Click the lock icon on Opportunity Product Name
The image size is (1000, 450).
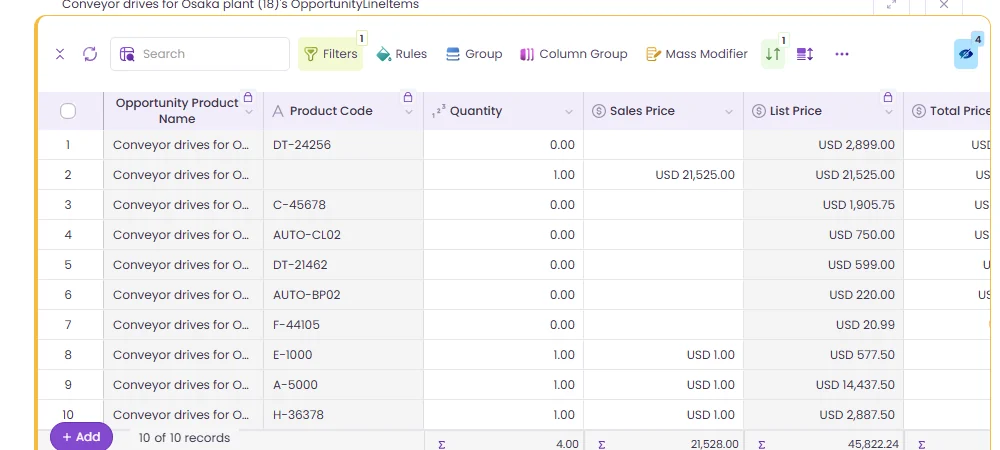(x=248, y=98)
